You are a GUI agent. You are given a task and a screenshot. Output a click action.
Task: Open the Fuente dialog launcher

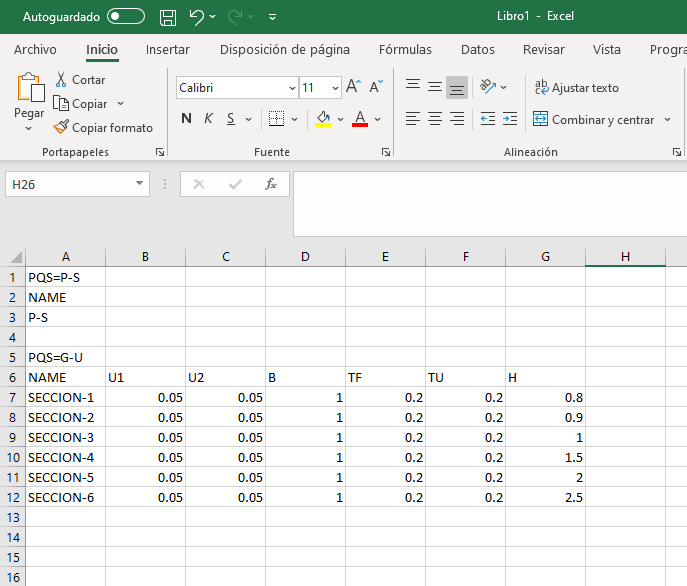[386, 152]
